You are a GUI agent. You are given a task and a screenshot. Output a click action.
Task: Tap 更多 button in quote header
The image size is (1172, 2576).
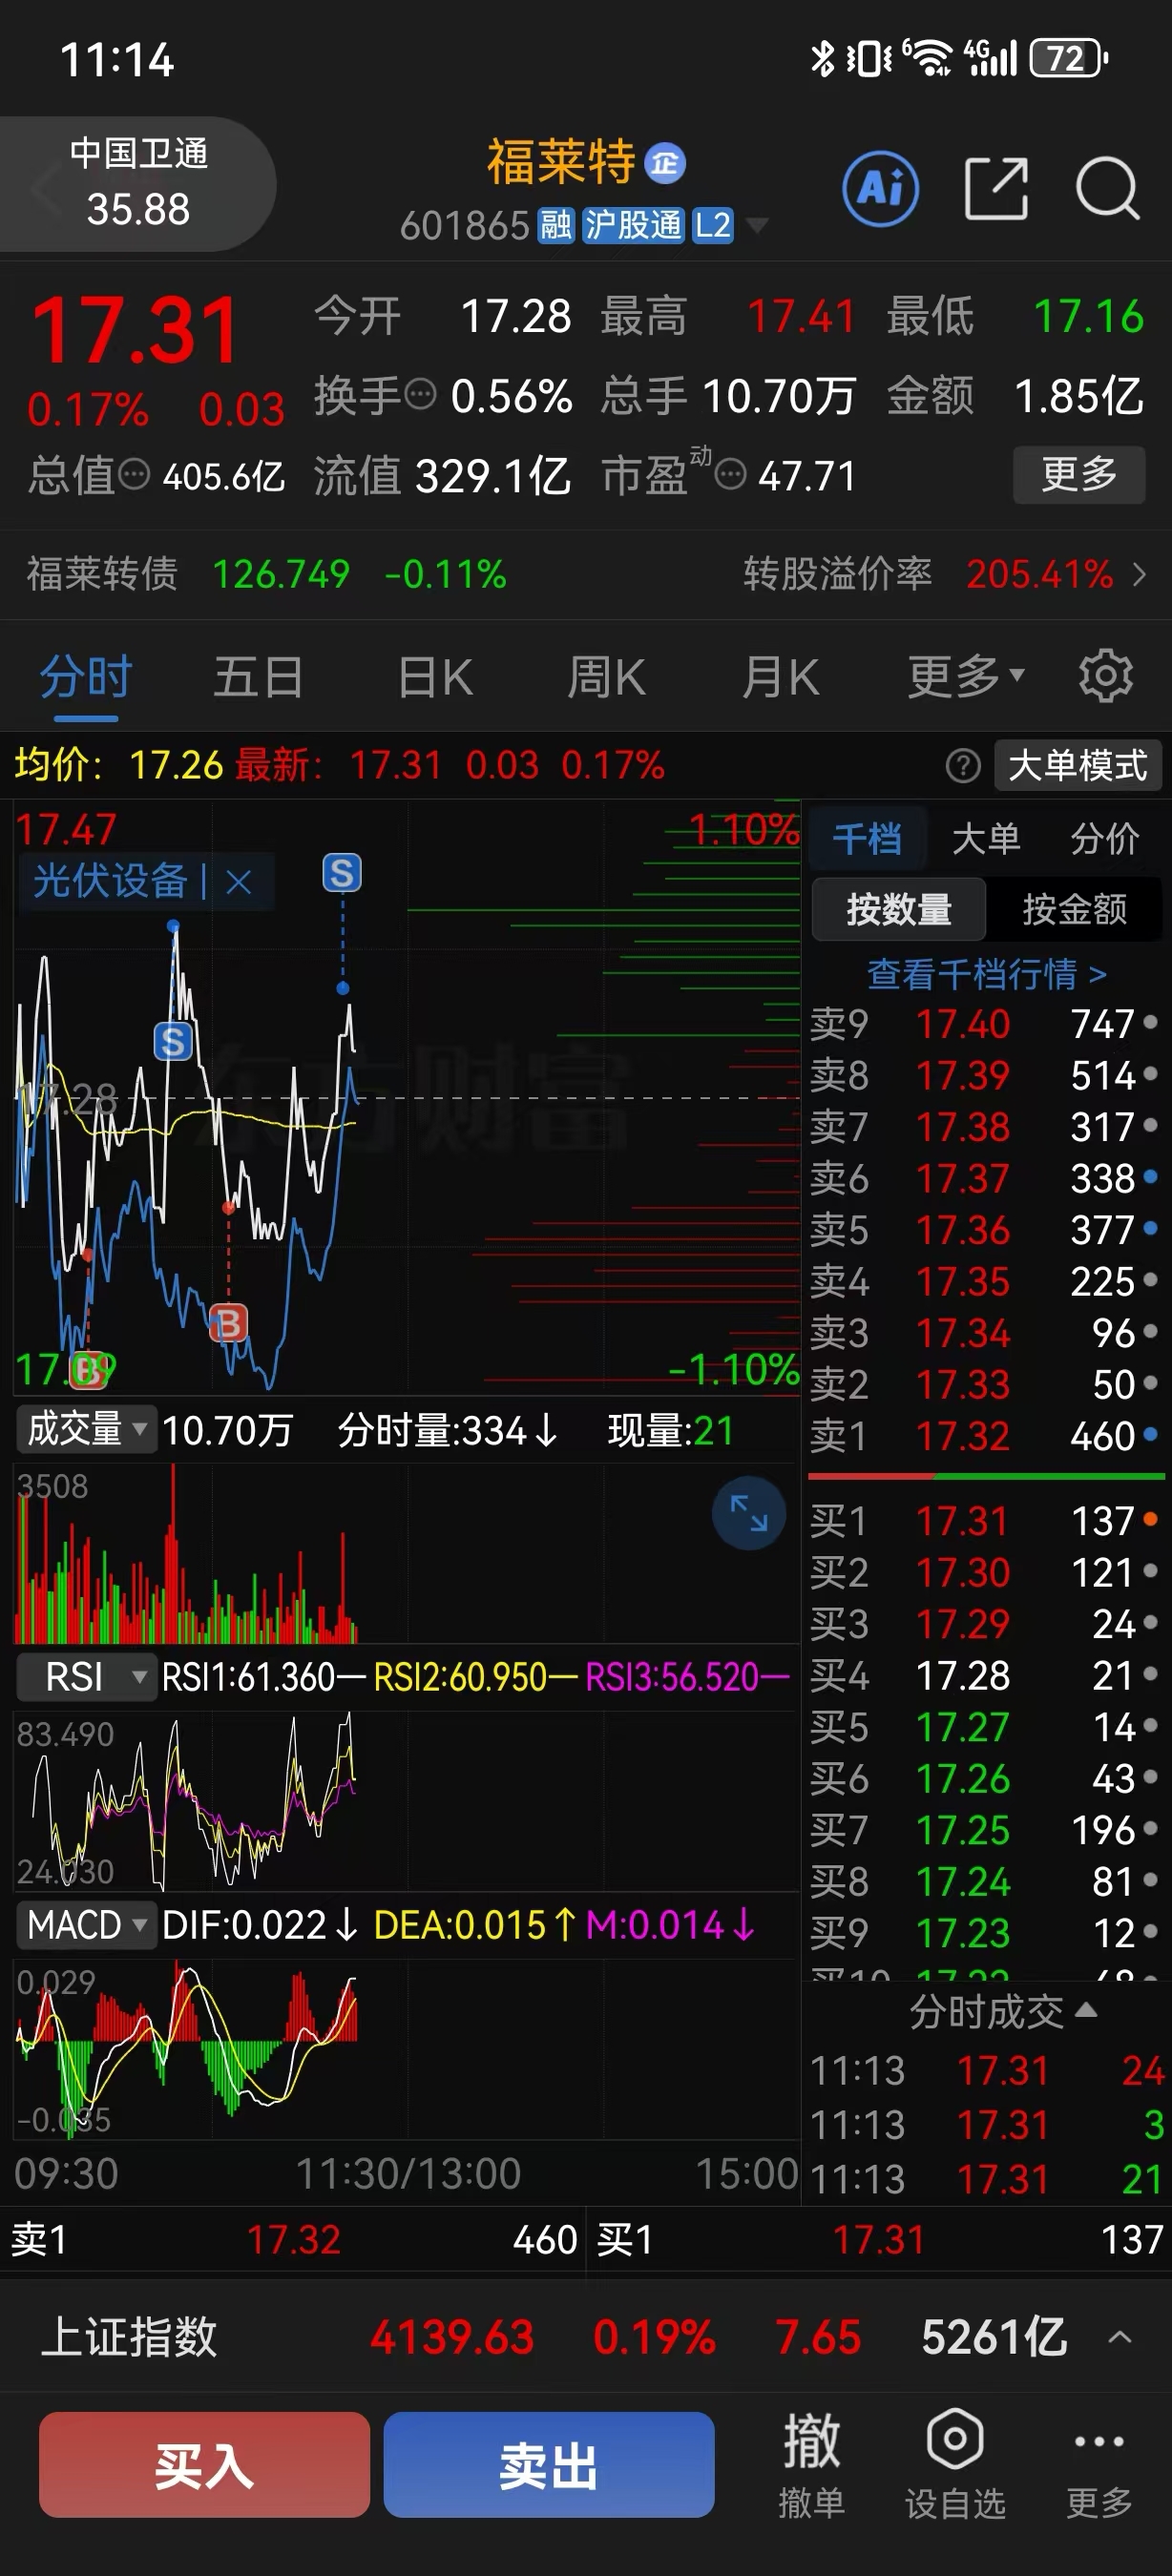(1079, 474)
